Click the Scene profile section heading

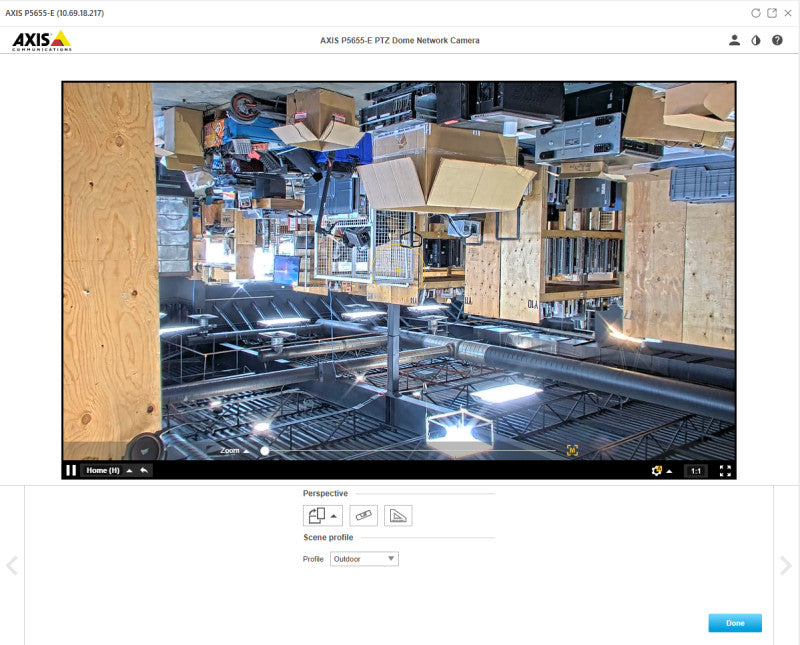pos(328,537)
